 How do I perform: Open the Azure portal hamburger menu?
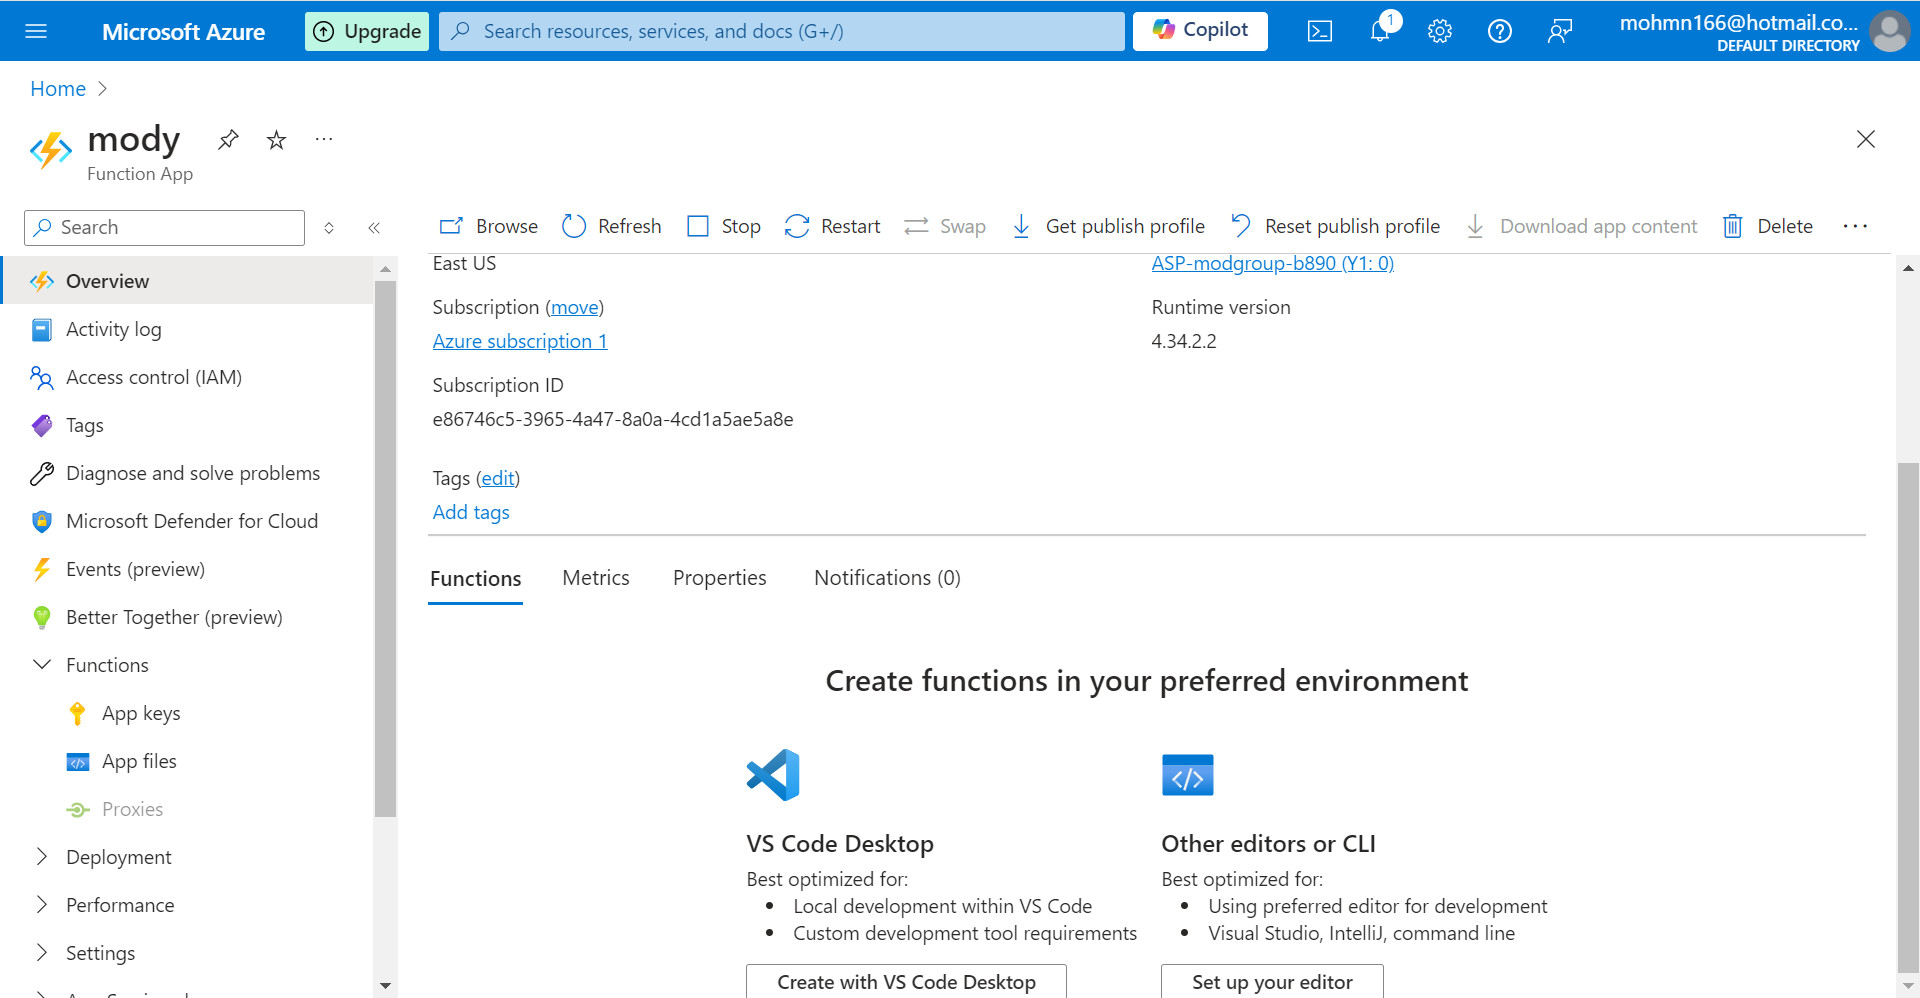36,31
